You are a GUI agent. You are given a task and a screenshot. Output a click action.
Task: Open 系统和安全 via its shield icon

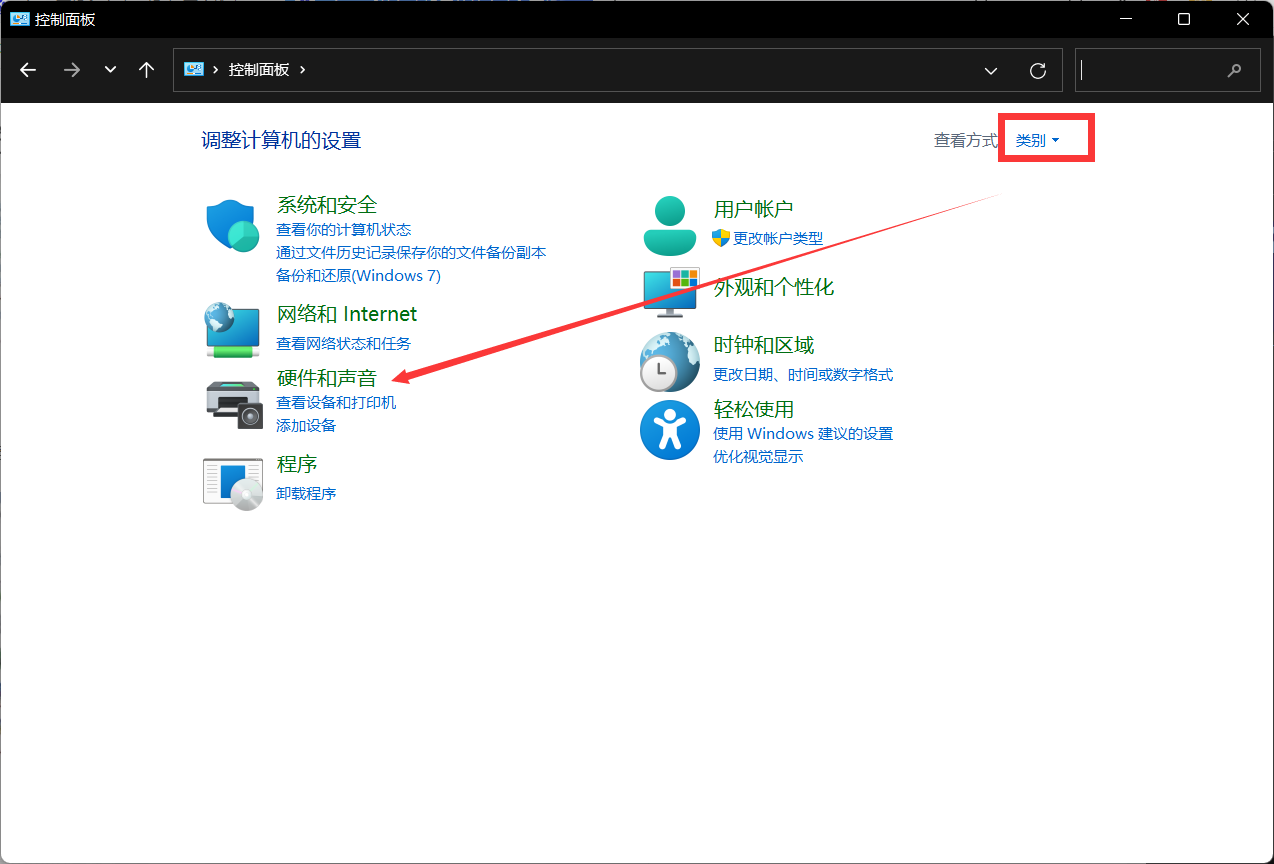coord(232,227)
